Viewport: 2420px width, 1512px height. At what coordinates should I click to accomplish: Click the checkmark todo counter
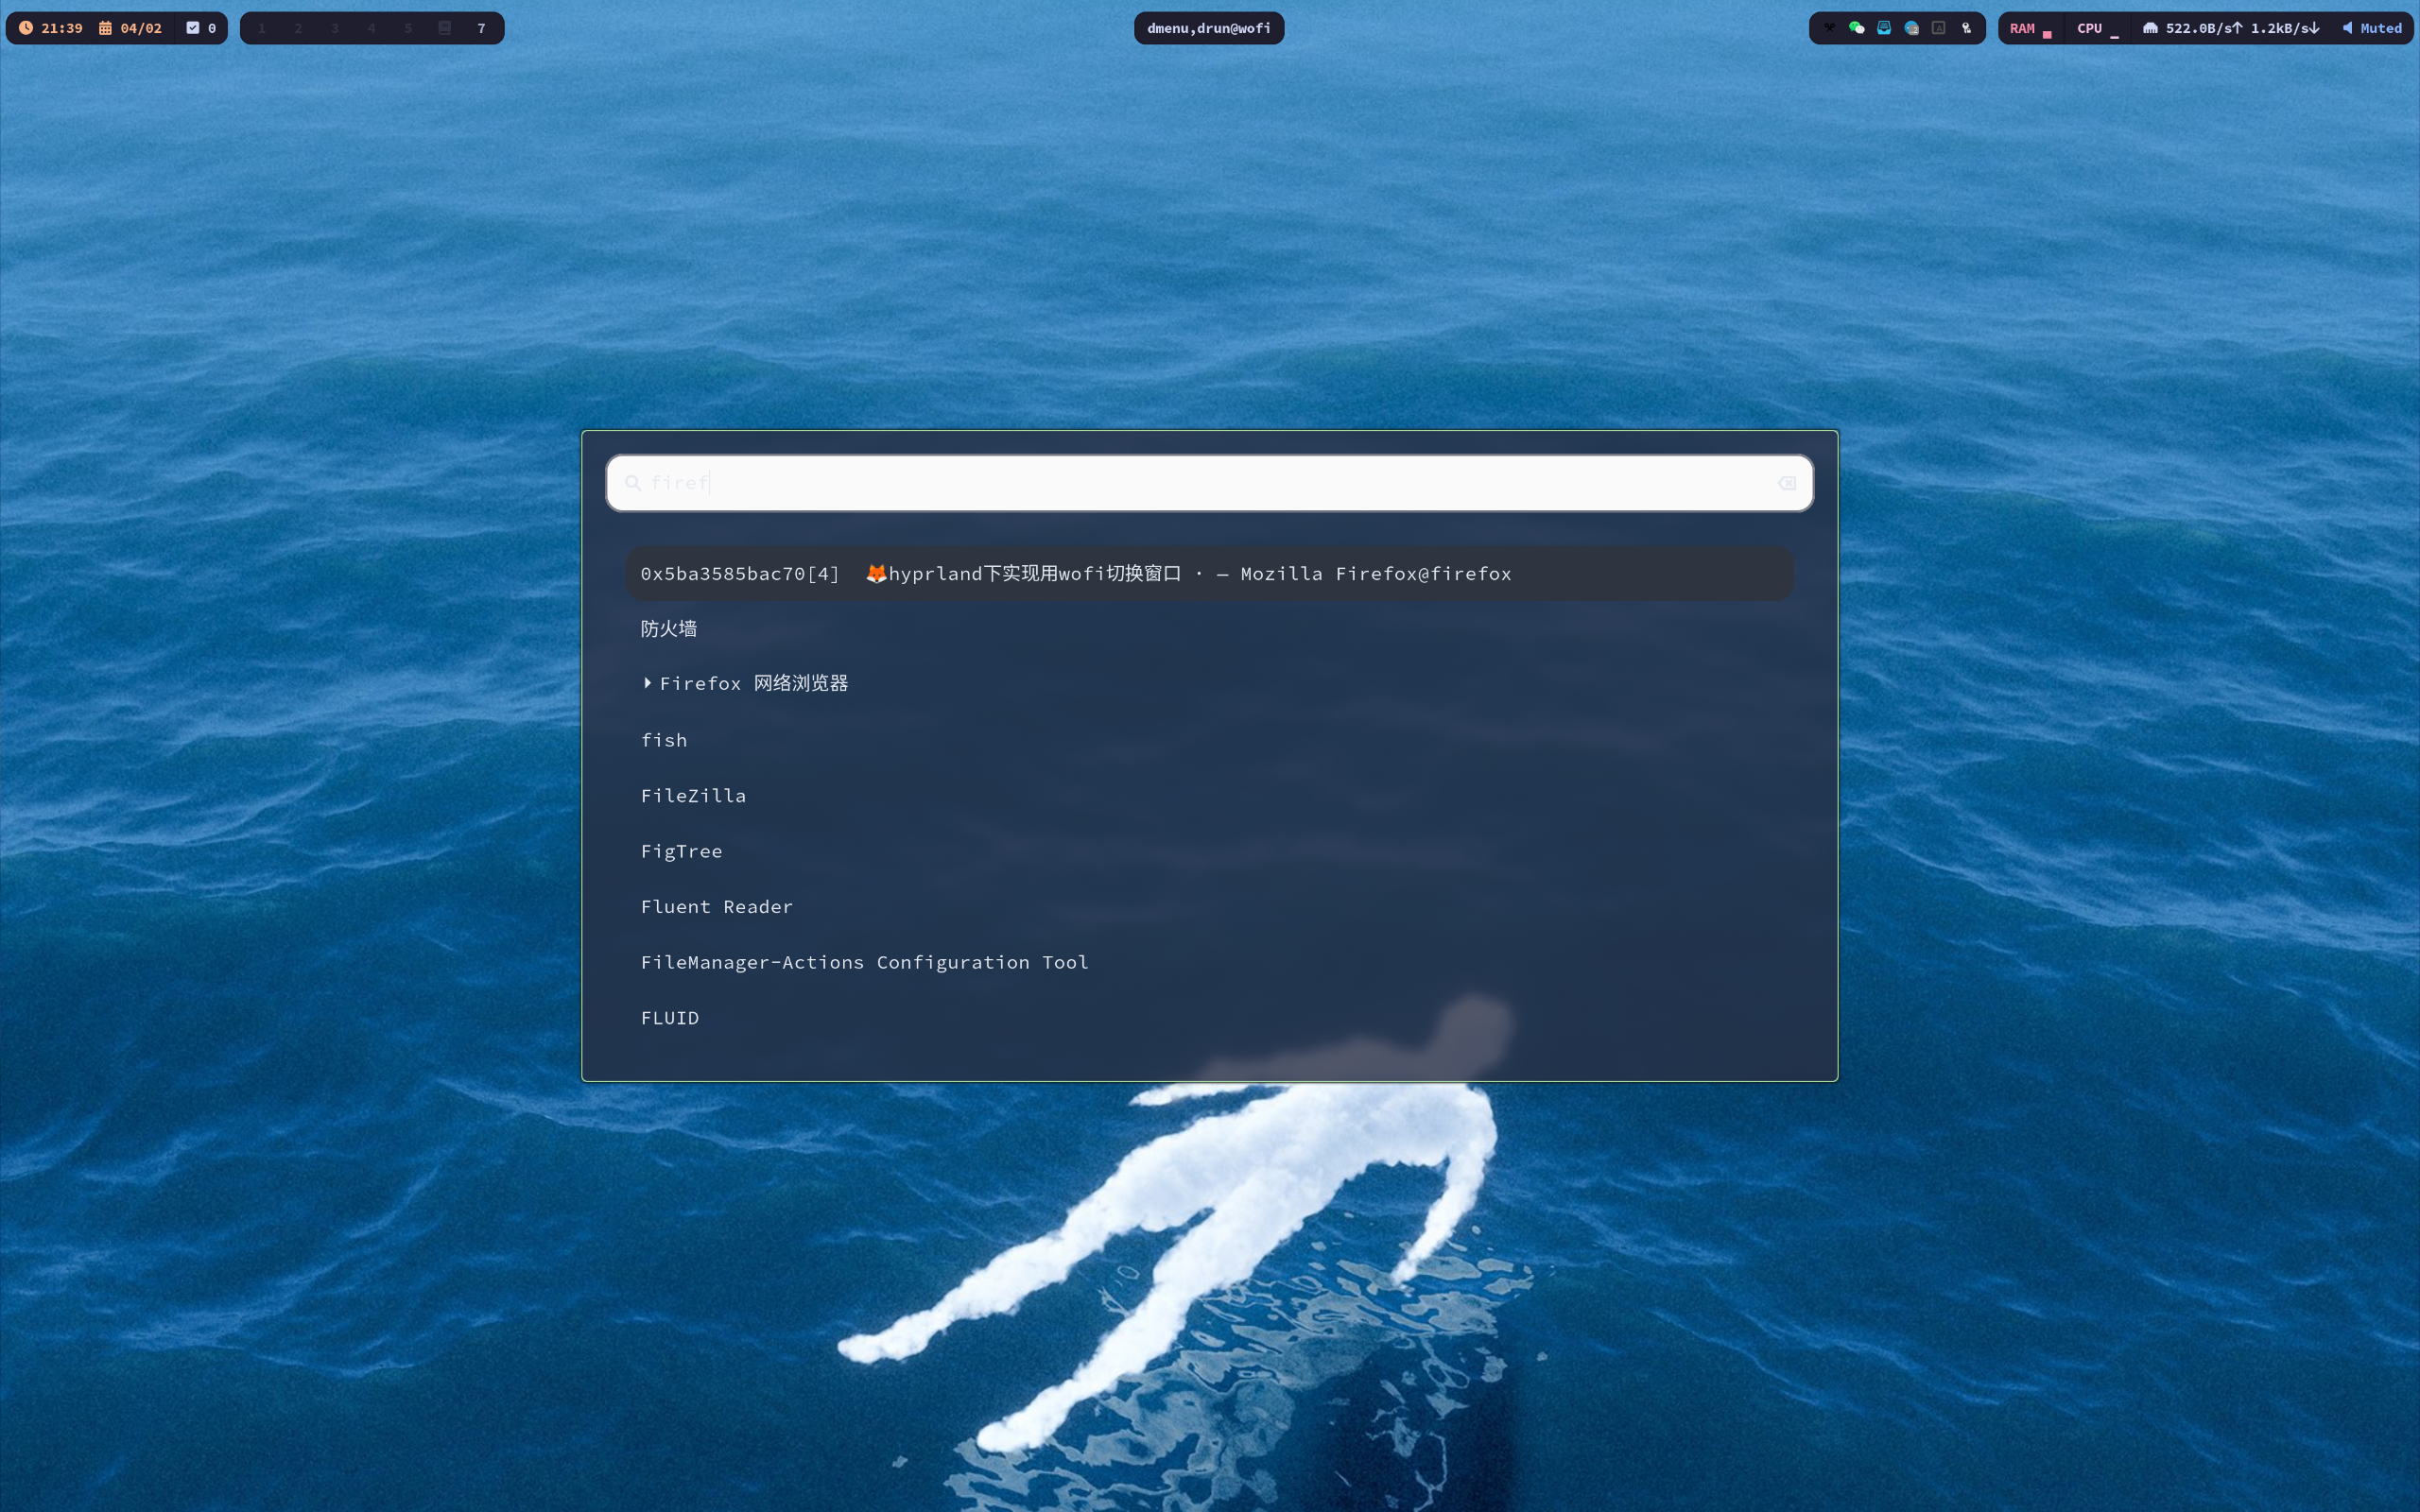(201, 28)
